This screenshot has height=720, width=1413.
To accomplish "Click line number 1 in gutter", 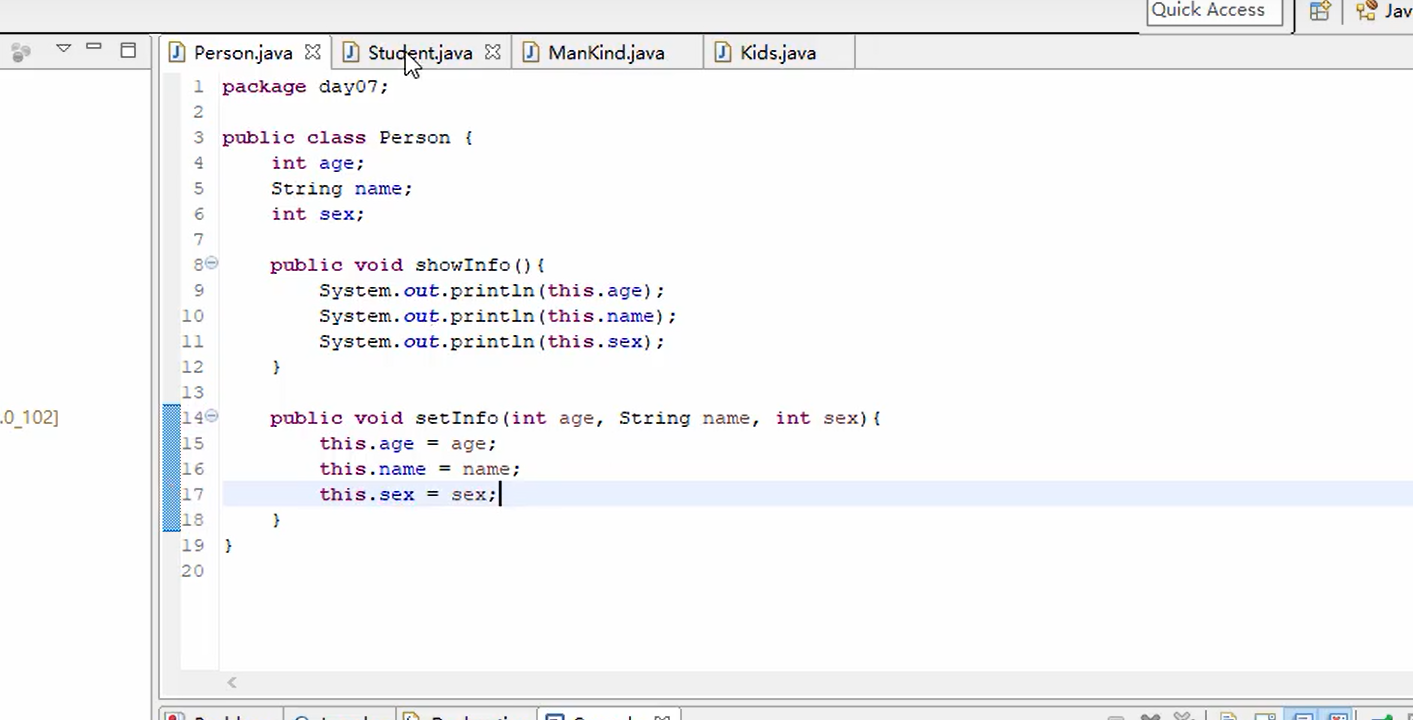I will [x=197, y=87].
